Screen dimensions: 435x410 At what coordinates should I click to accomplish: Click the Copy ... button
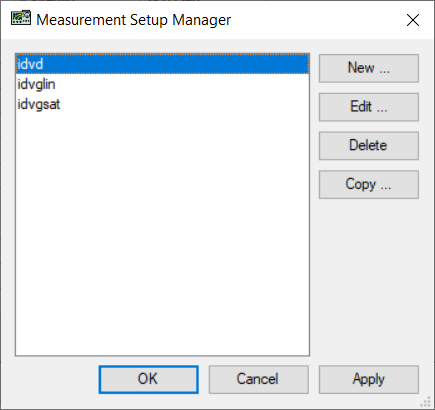tap(369, 184)
